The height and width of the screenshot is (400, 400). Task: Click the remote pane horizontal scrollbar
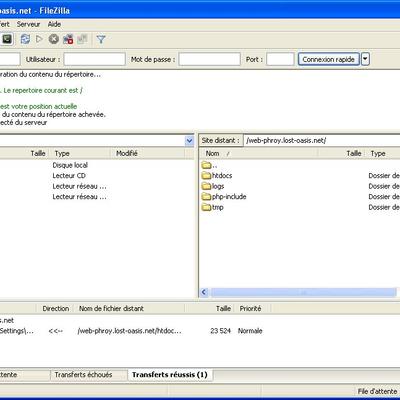(x=304, y=293)
